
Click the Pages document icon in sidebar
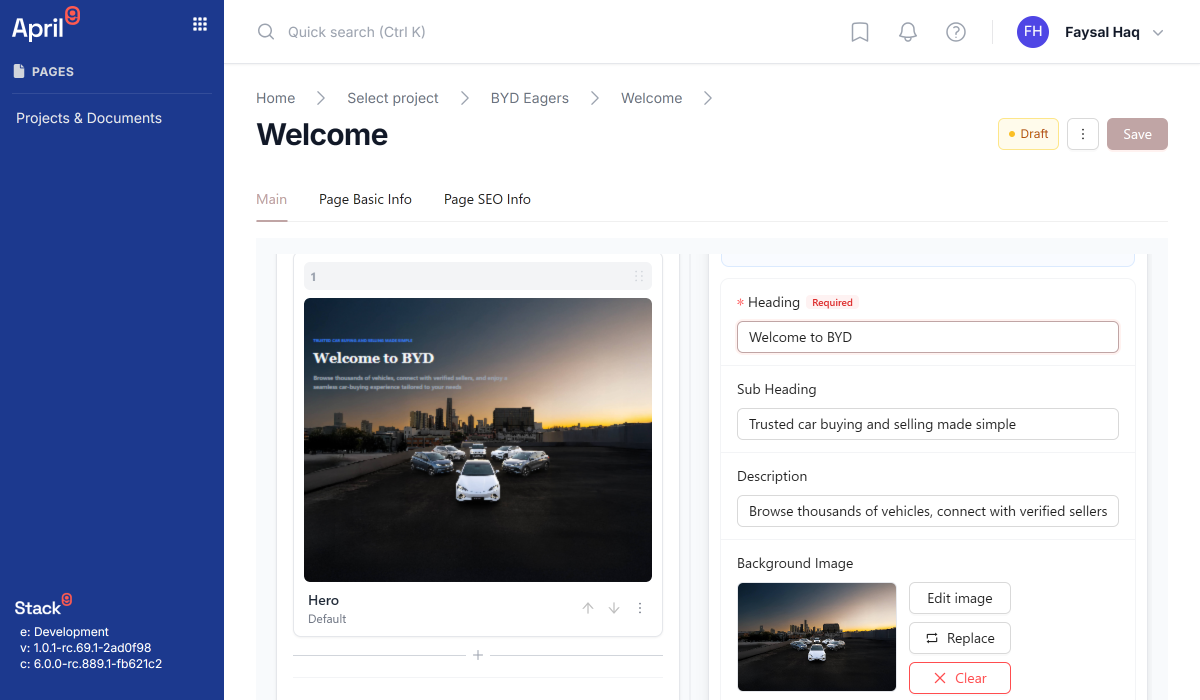(x=18, y=71)
